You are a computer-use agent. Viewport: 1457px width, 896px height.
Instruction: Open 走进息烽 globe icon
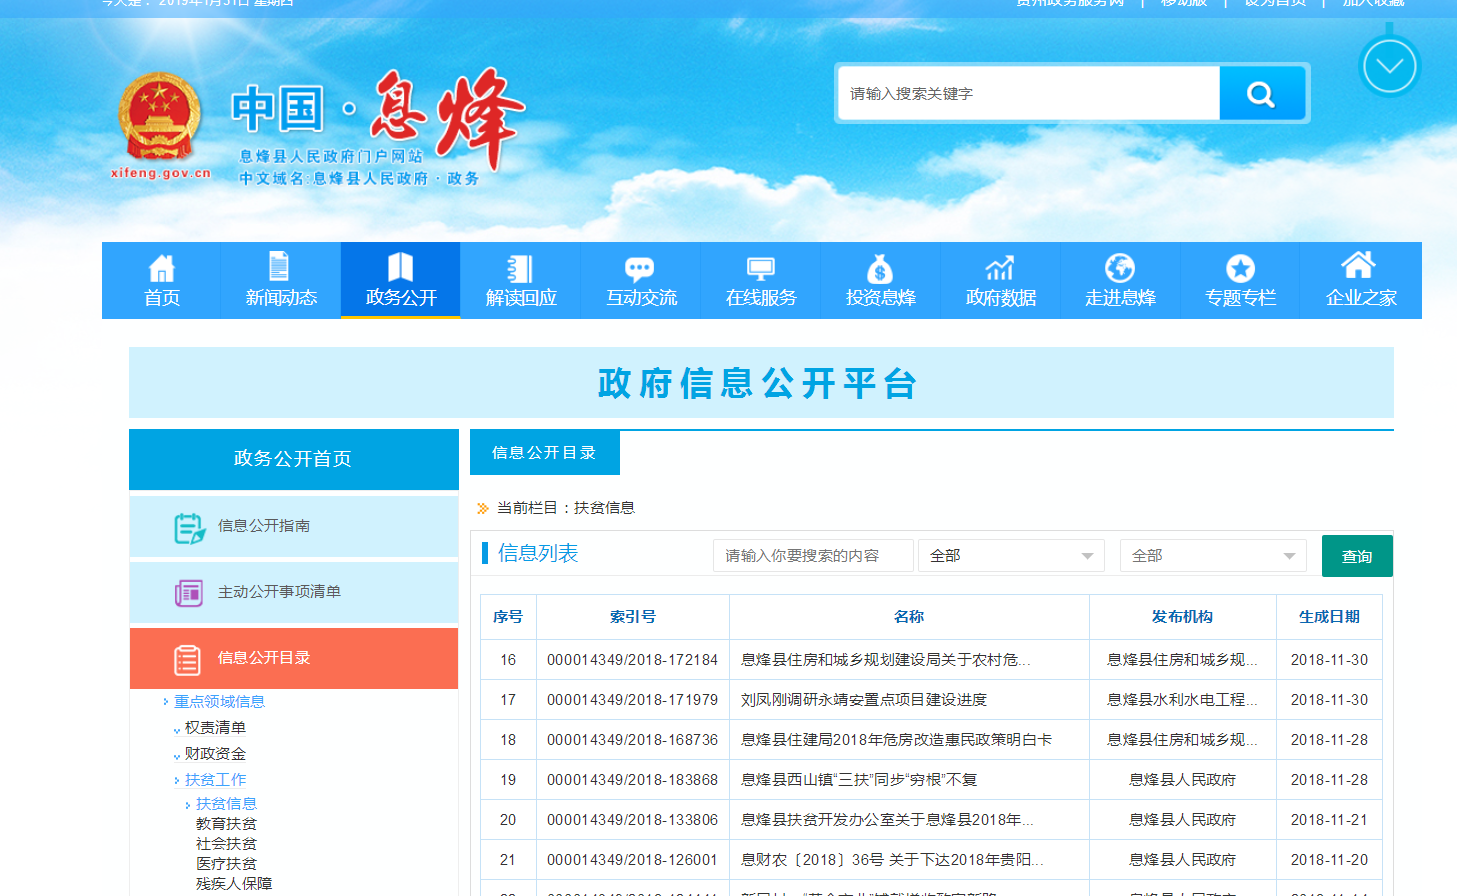(x=1120, y=268)
